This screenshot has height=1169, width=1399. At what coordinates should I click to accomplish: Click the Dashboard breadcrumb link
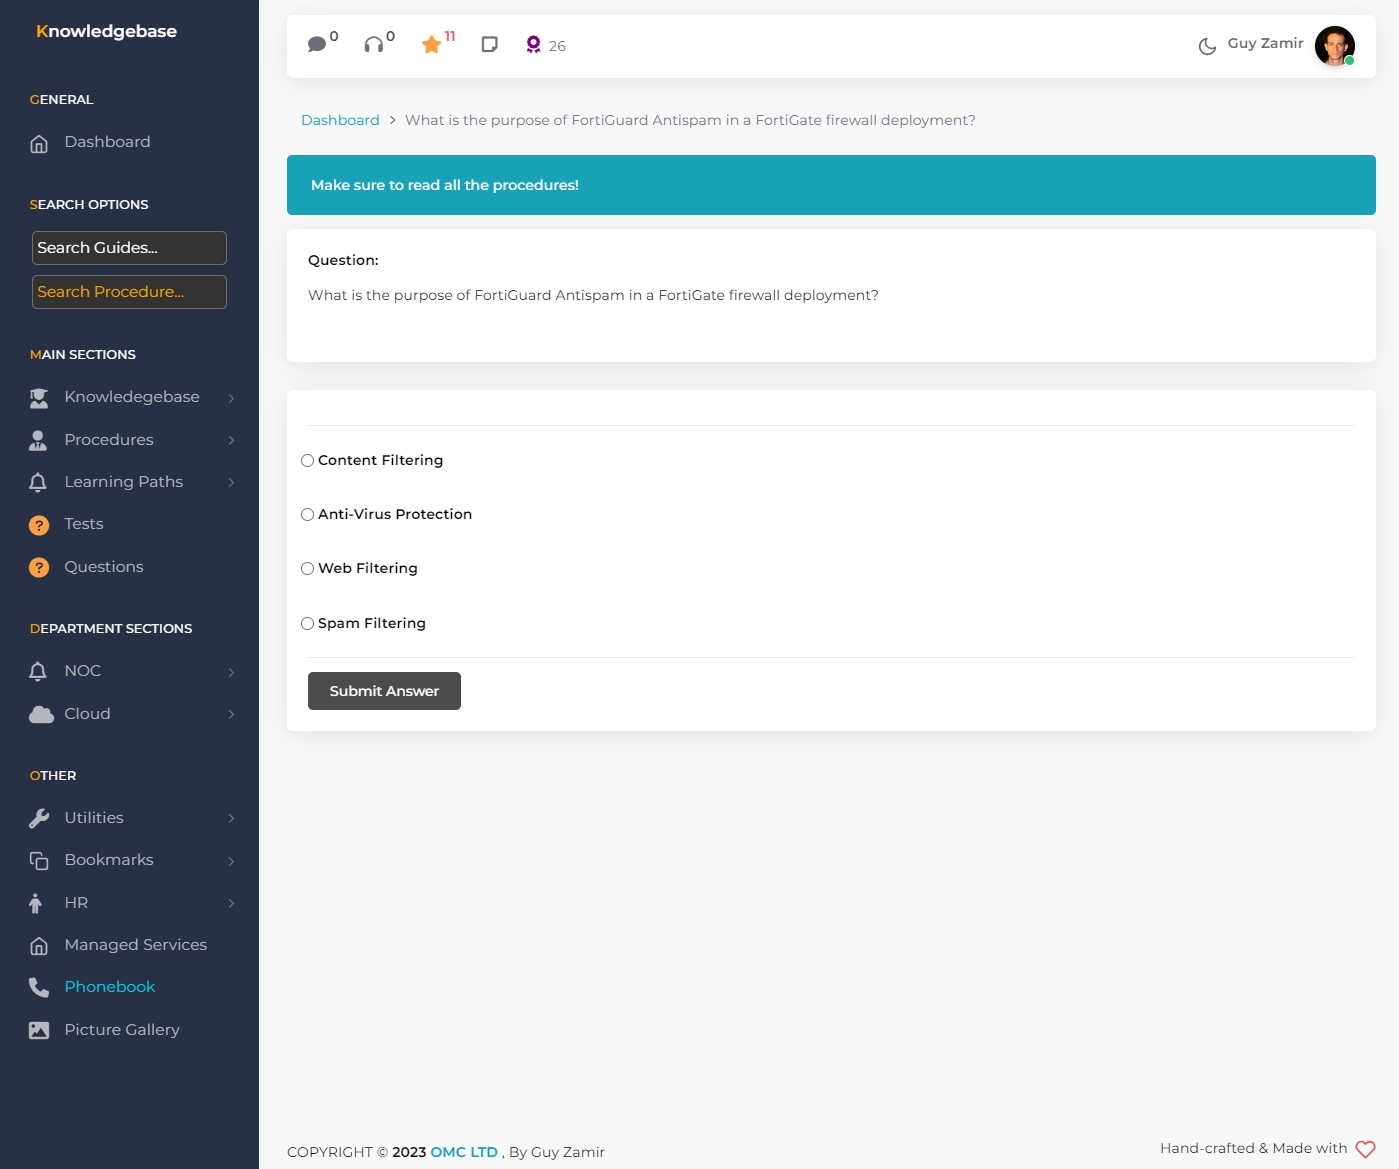[x=340, y=120]
